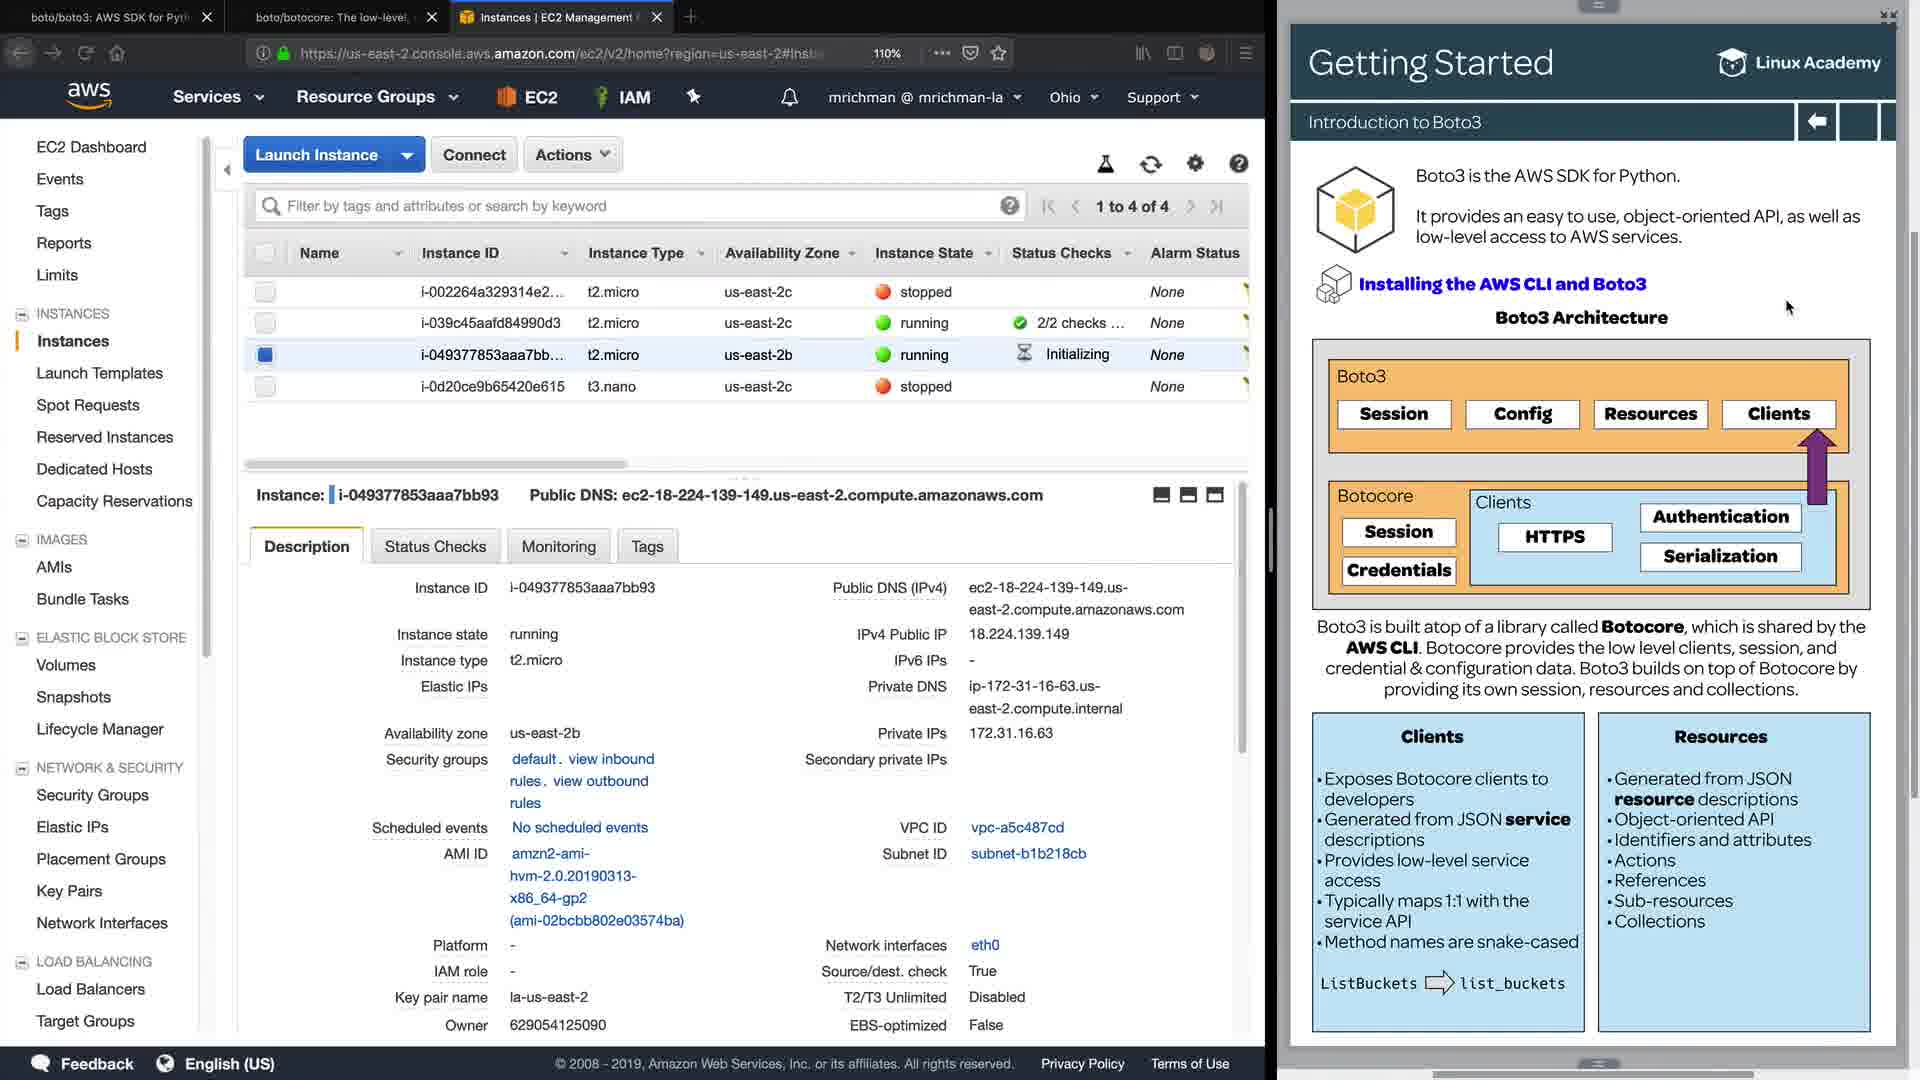Select the checkbox for the t3.nano instance
This screenshot has height=1080, width=1920.
click(x=265, y=387)
